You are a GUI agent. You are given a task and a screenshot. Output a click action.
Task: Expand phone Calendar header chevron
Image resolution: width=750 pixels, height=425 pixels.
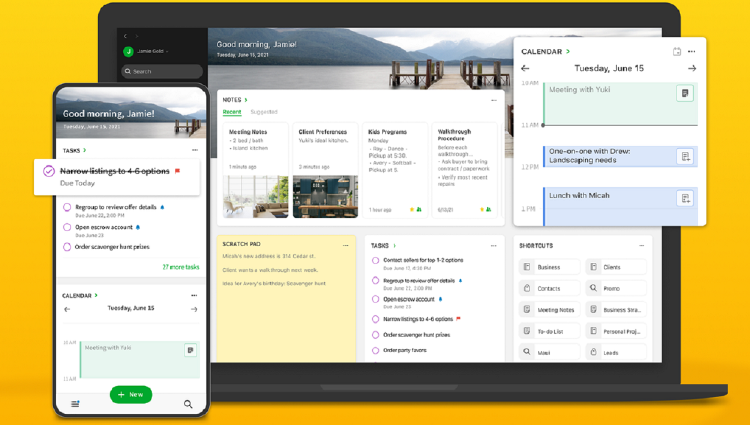pos(96,295)
